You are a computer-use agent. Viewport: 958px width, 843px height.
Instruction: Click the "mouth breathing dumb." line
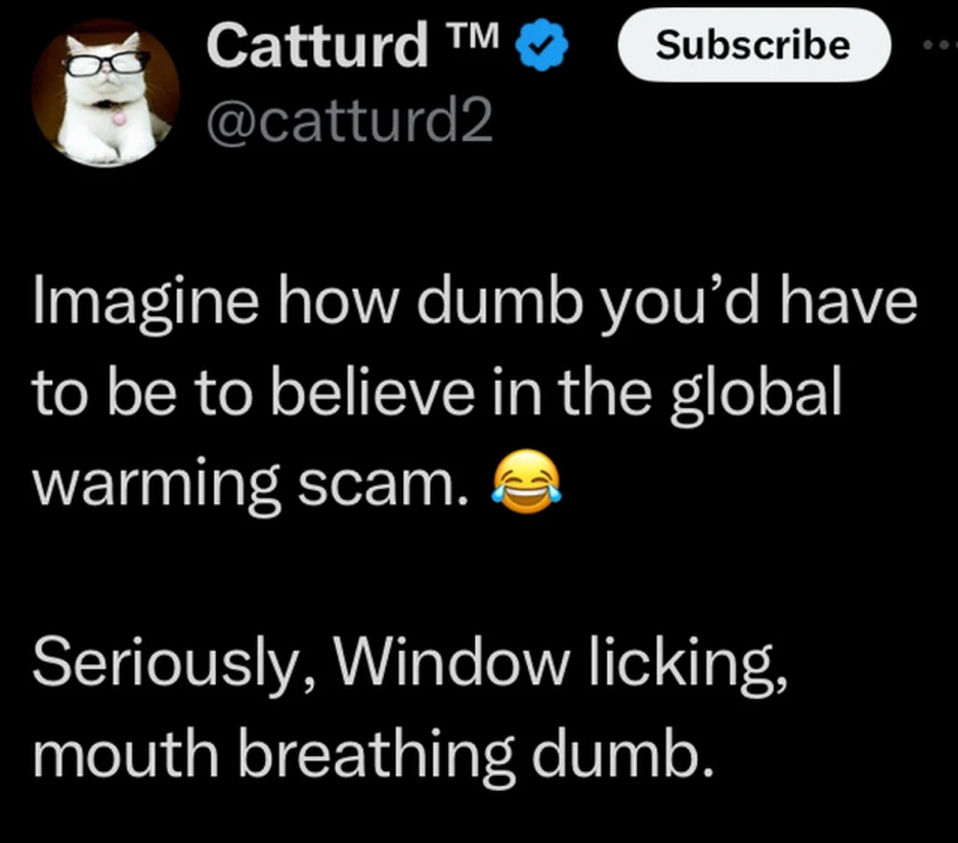[x=373, y=753]
